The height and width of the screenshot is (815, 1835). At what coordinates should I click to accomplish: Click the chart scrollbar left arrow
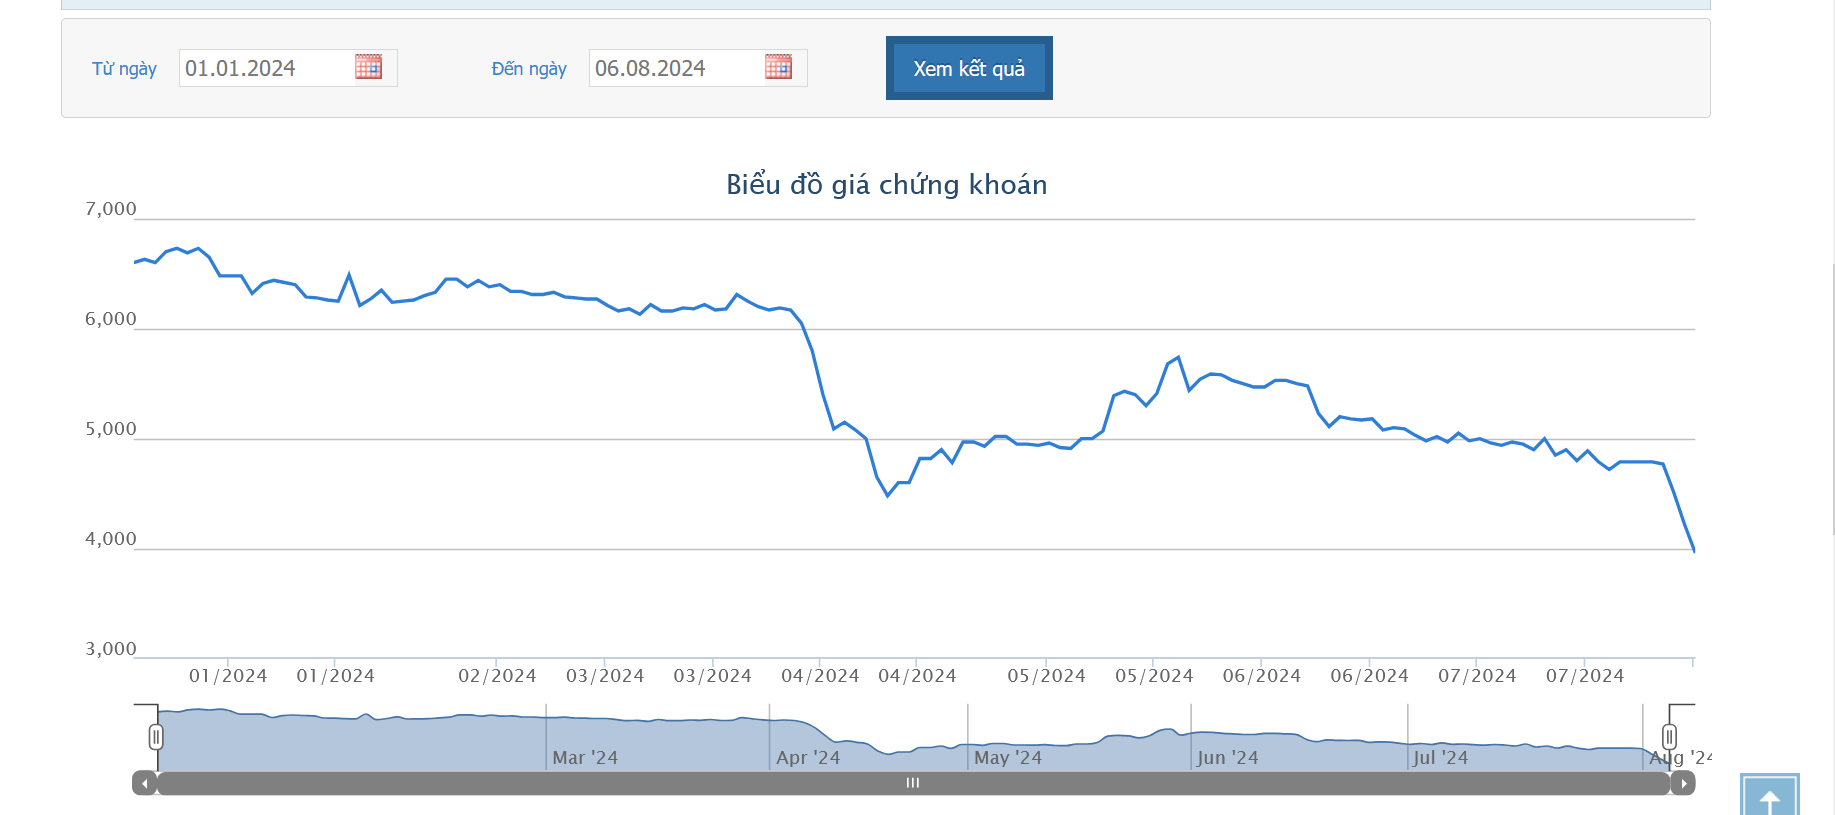145,783
